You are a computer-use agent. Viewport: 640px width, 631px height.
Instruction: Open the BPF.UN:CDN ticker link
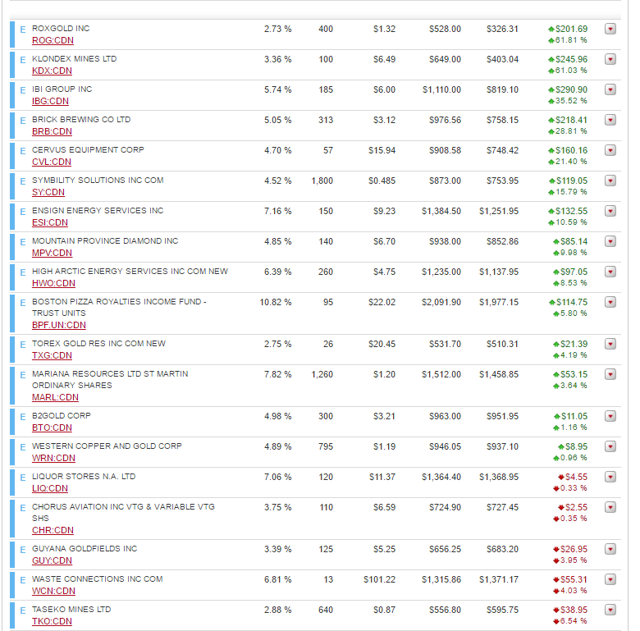pos(59,325)
